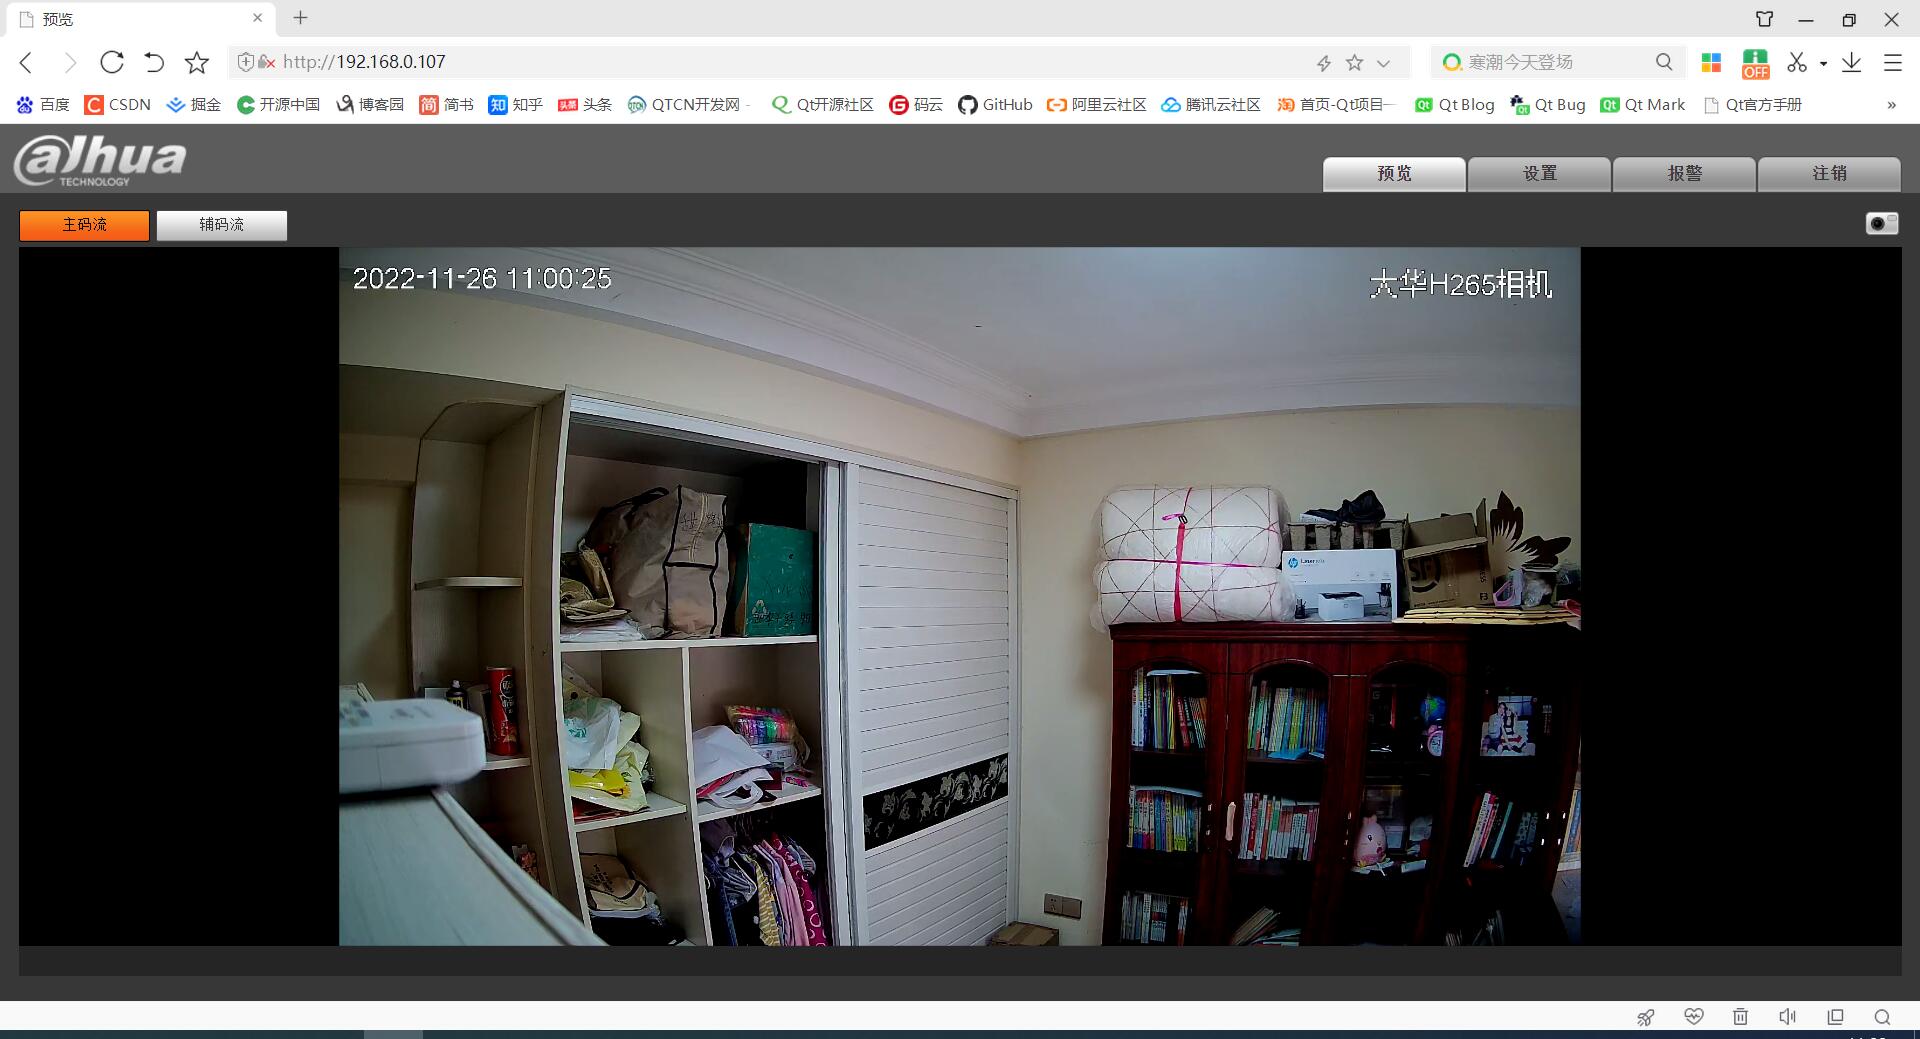Expand the address bar dropdown chevron
1920x1039 pixels.
pyautogui.click(x=1383, y=63)
